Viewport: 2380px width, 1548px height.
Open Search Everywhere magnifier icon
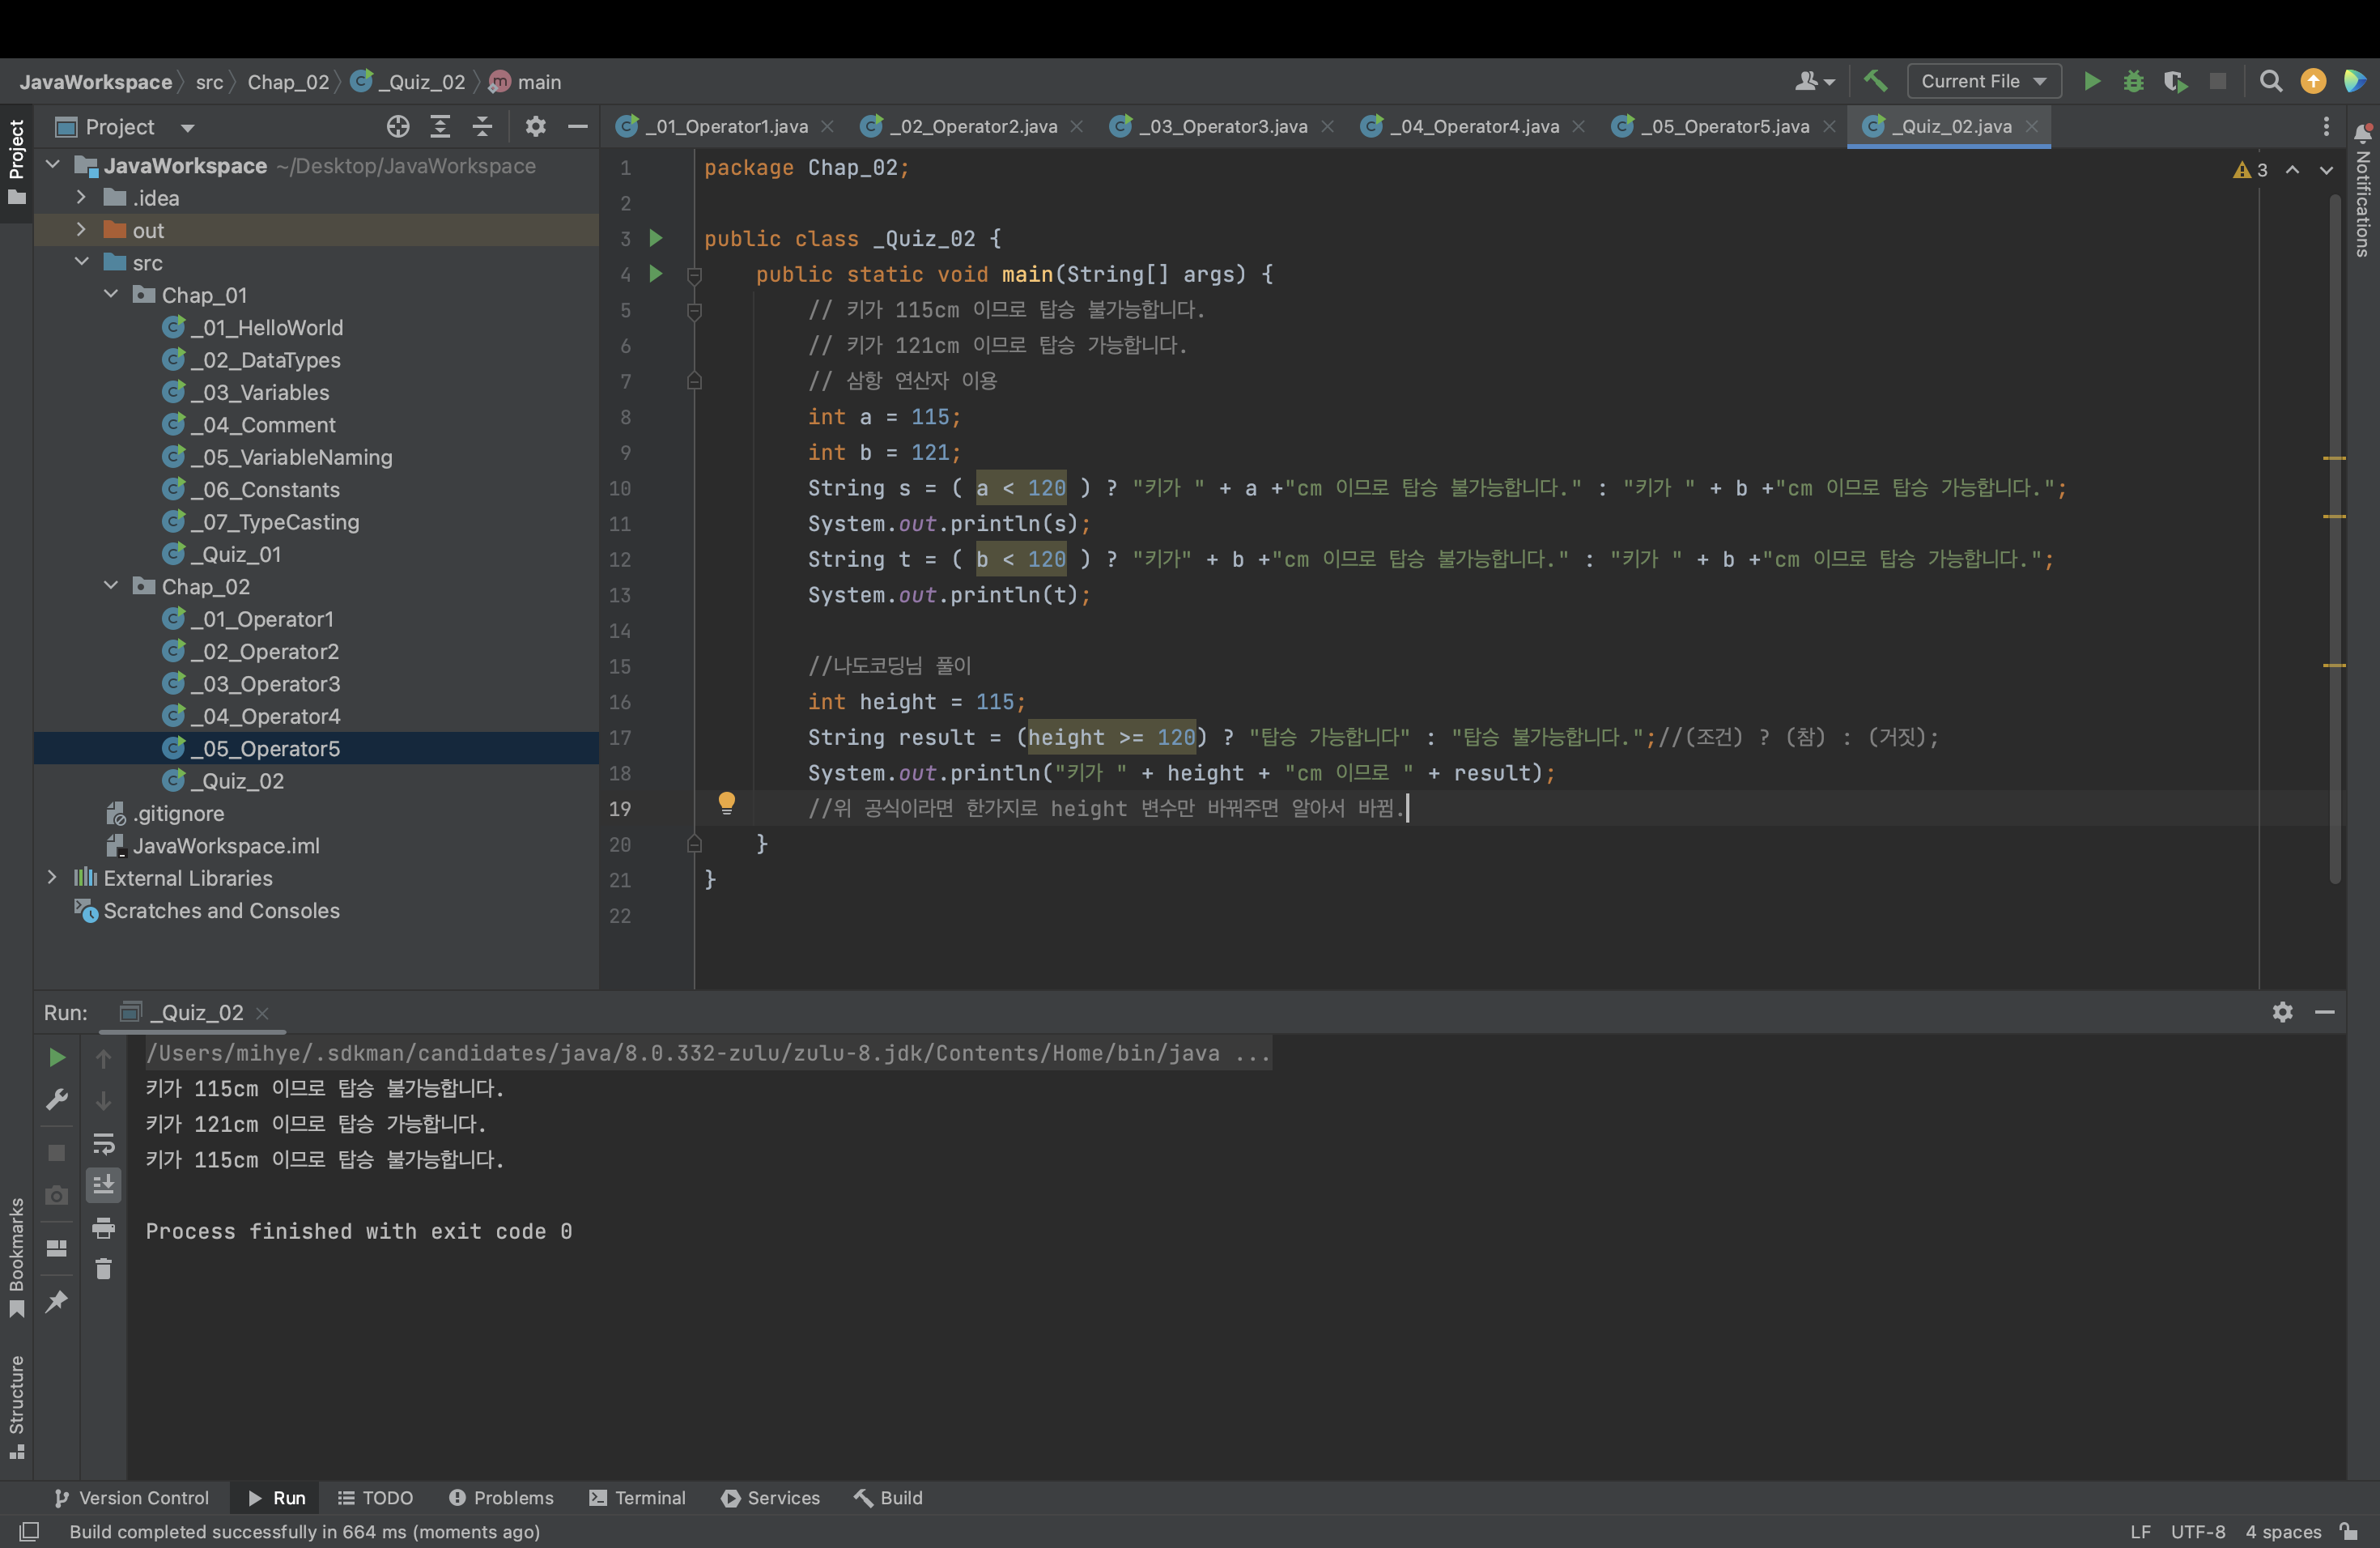pos(2271,81)
